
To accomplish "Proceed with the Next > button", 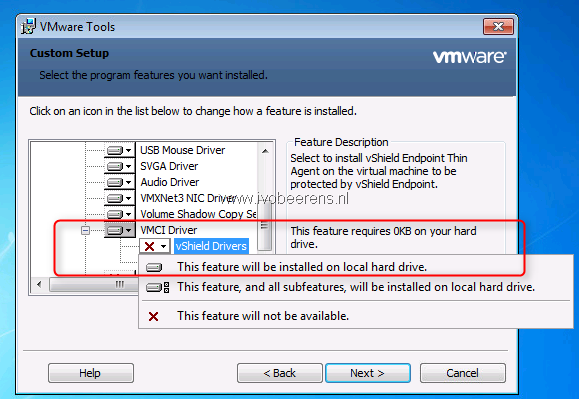I will click(368, 373).
